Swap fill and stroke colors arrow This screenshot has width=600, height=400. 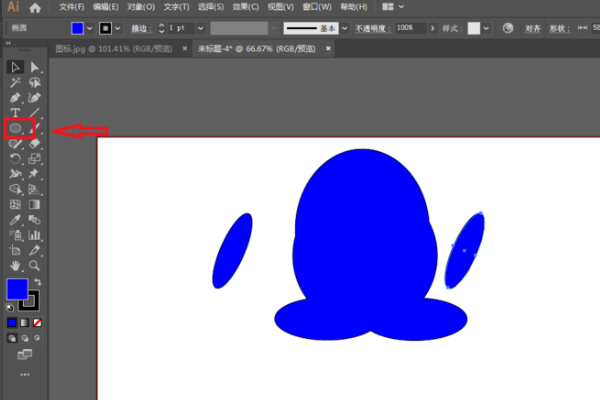[x=36, y=281]
